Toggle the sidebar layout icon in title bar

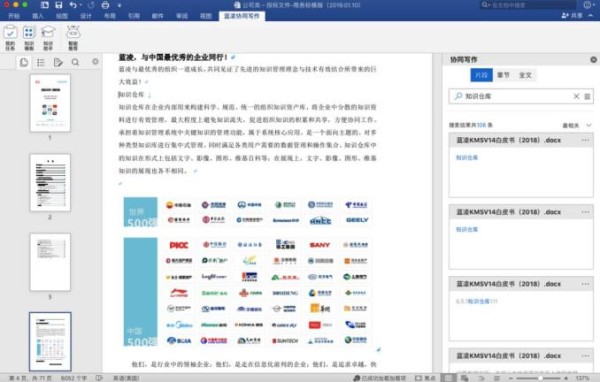click(44, 5)
